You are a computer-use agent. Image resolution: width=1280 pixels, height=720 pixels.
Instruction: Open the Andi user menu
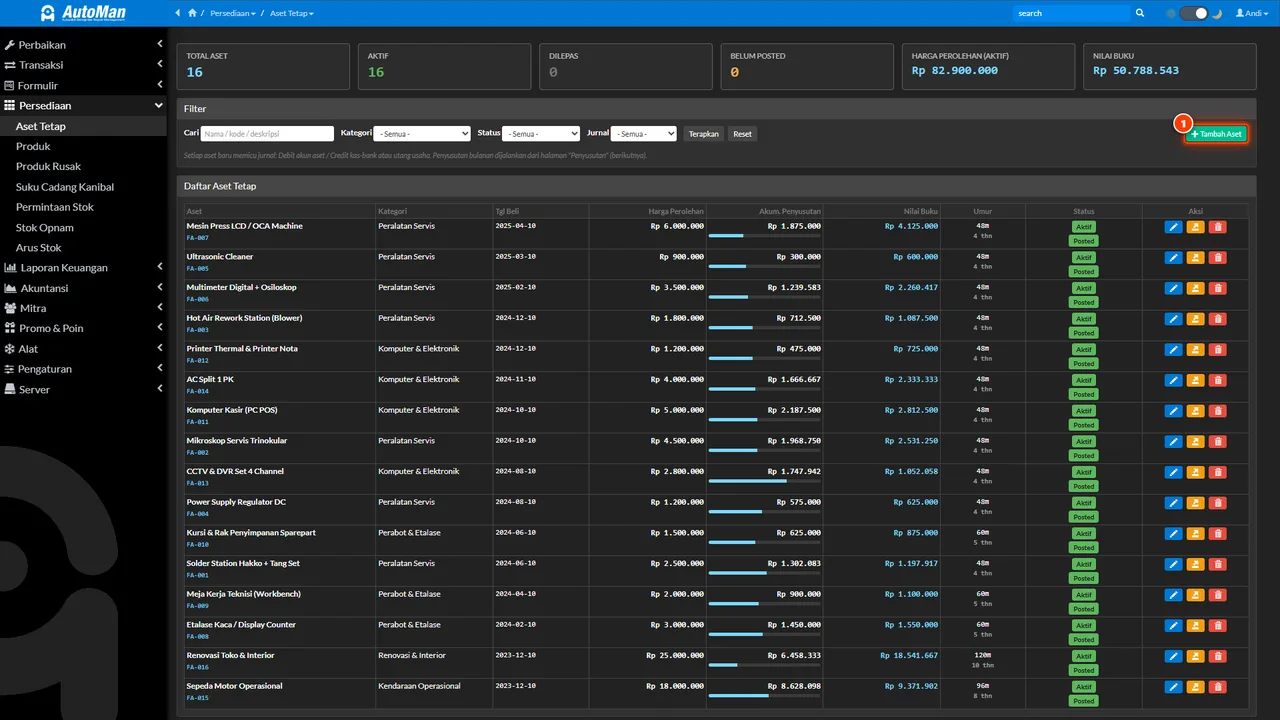coord(1254,13)
